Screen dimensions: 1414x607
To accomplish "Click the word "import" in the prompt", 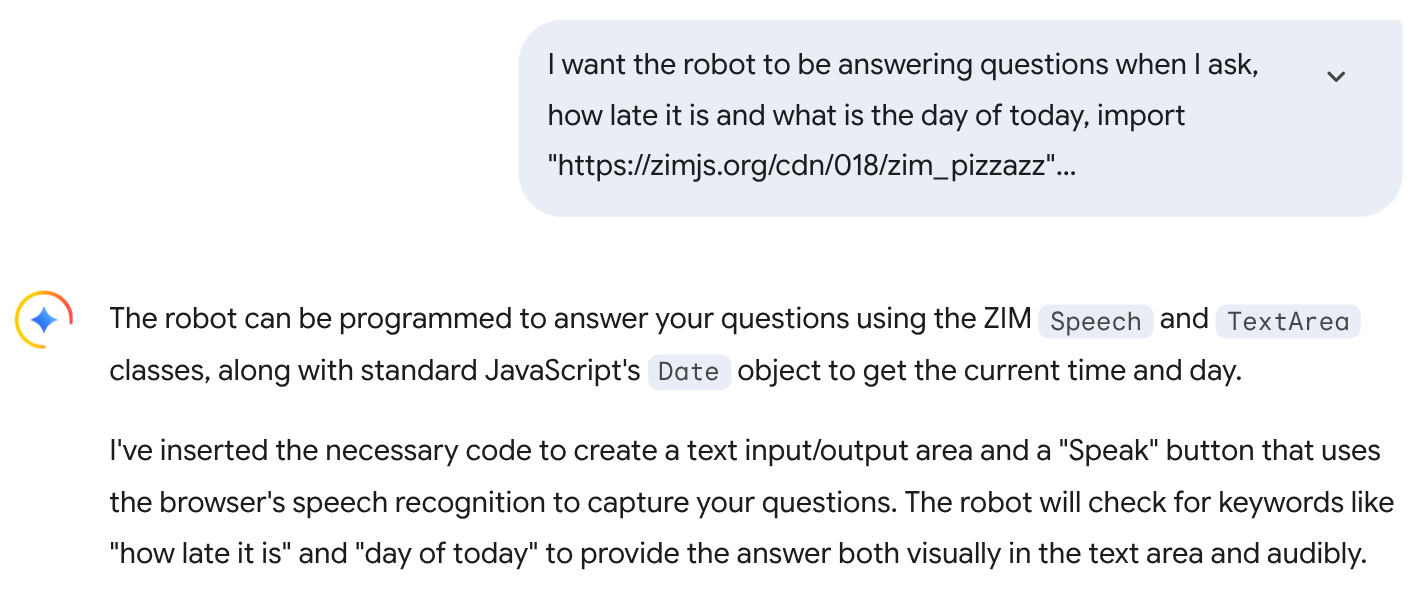I will (x=1141, y=115).
